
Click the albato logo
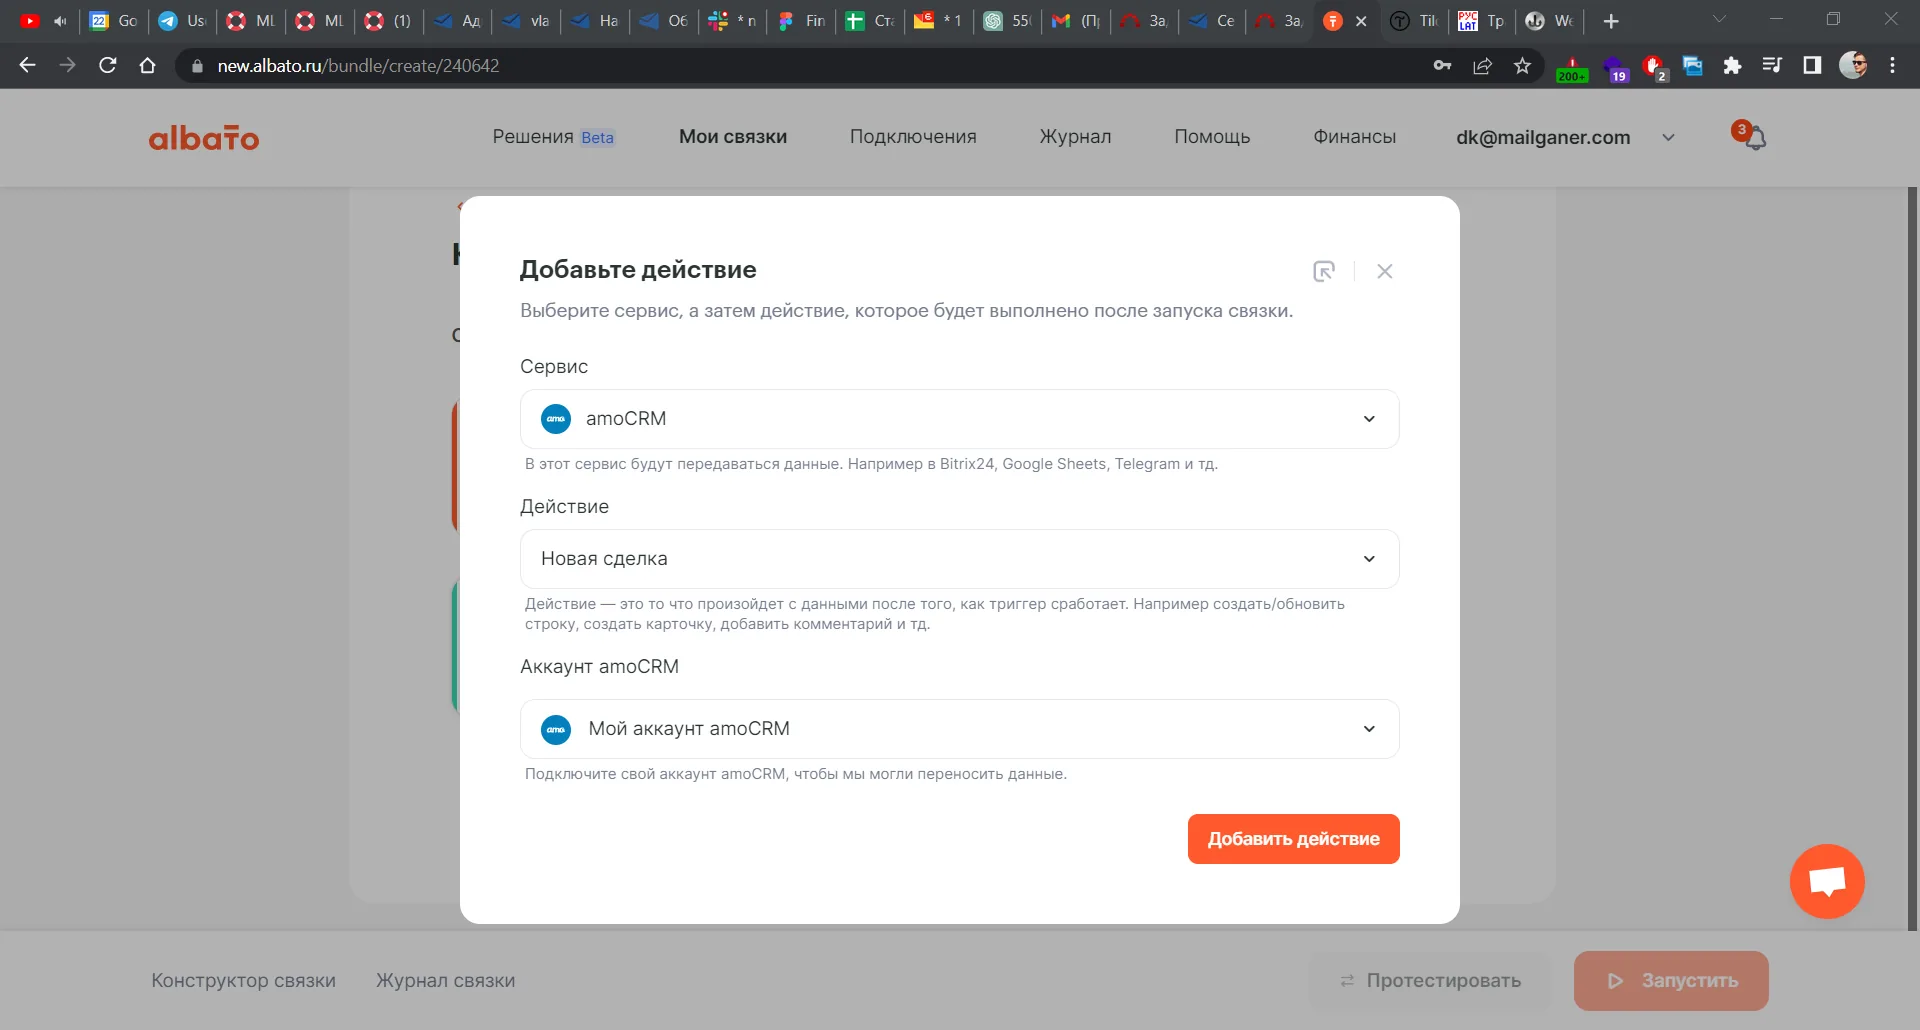204,137
